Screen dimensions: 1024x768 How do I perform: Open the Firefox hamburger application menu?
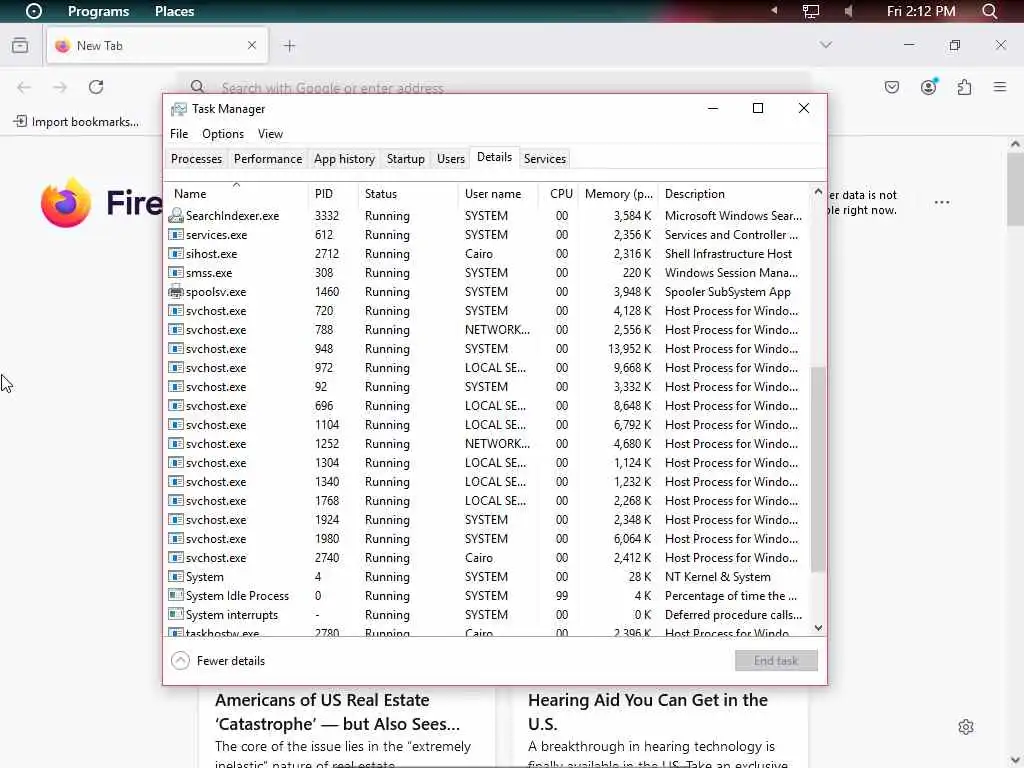pyautogui.click(x=1000, y=87)
